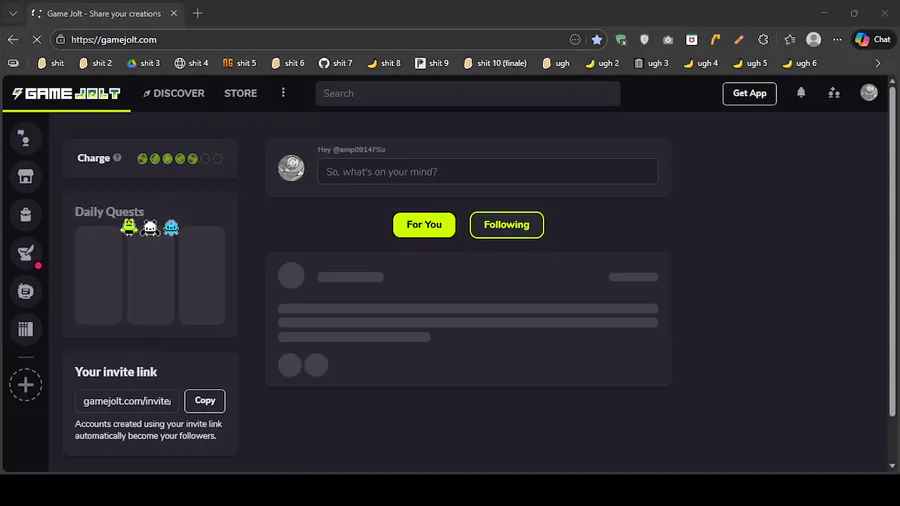Open the DISCOVER page

tap(174, 94)
